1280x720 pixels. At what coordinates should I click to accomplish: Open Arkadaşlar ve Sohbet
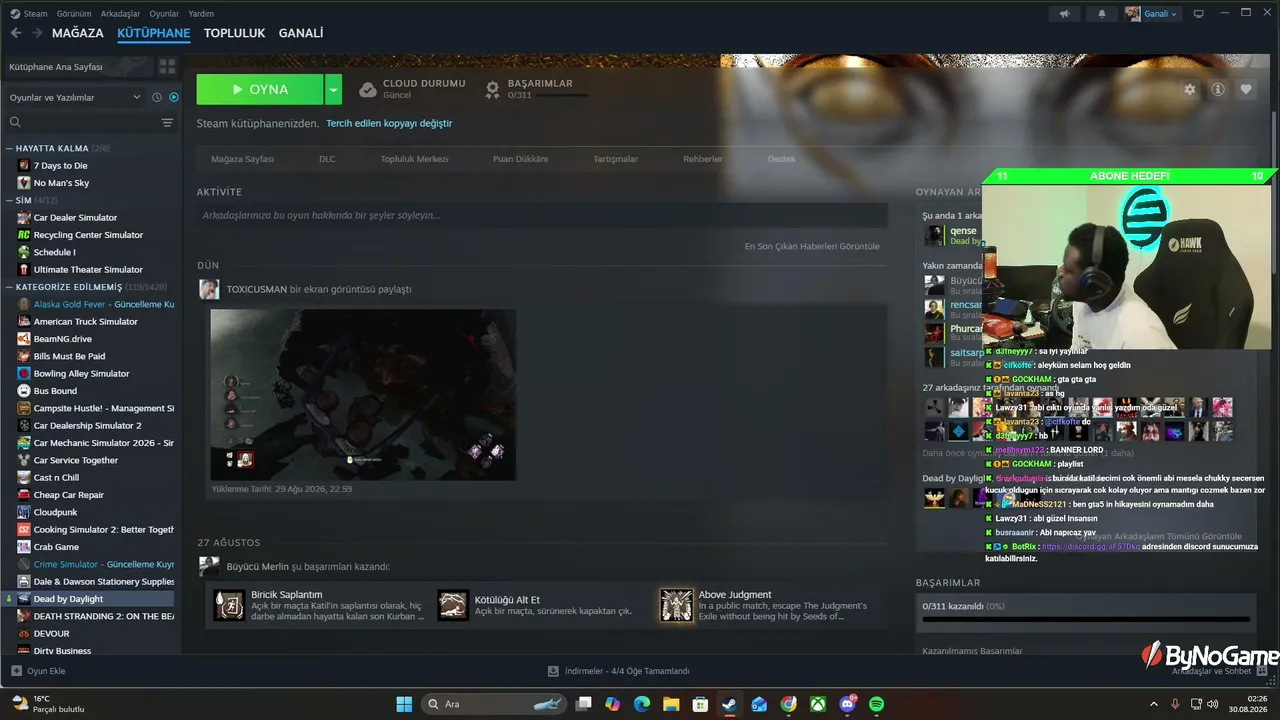[x=1220, y=671]
